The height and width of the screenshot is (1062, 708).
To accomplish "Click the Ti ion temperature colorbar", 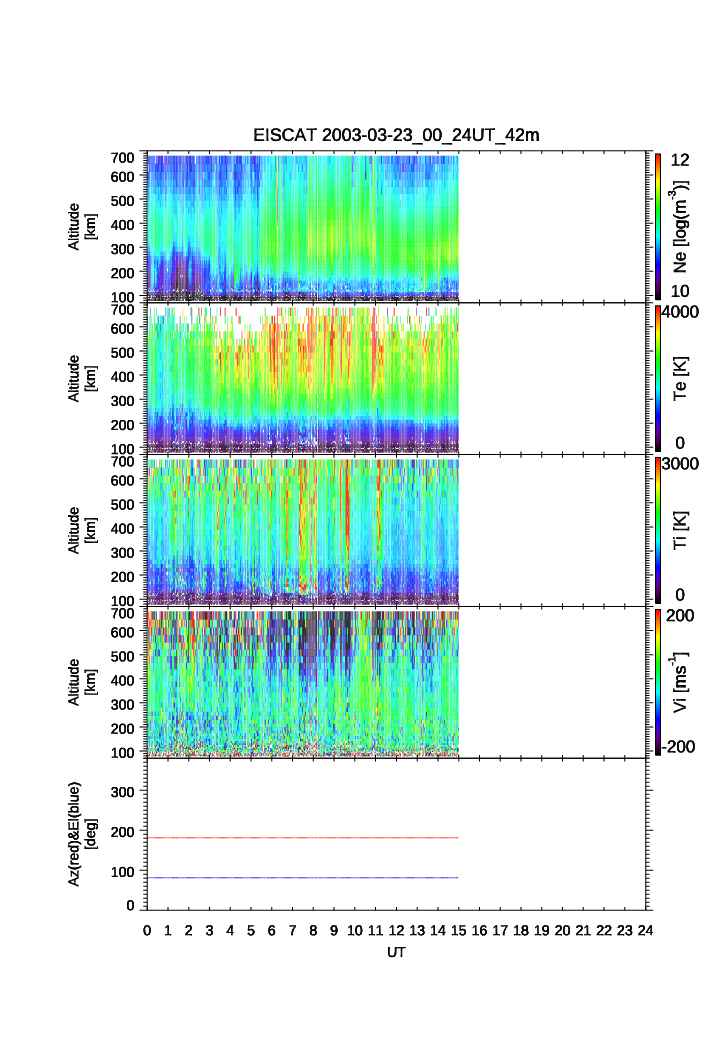I will [658, 530].
